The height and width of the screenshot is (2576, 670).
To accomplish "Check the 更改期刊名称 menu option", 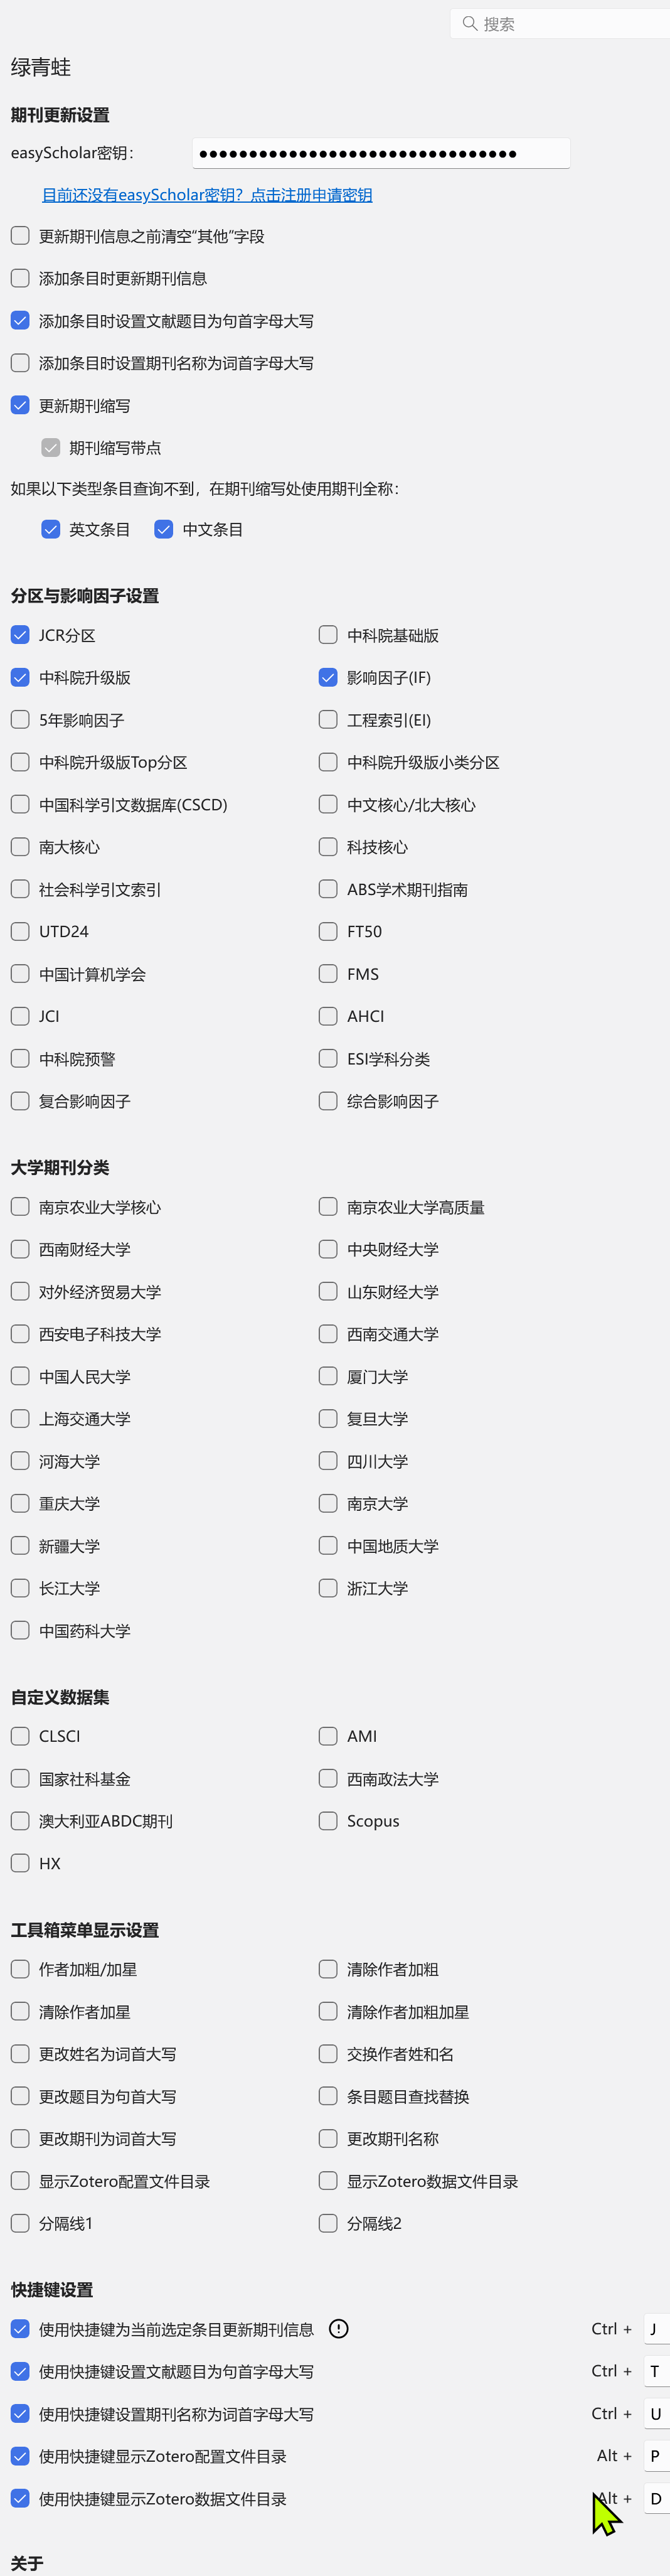I will point(328,2138).
